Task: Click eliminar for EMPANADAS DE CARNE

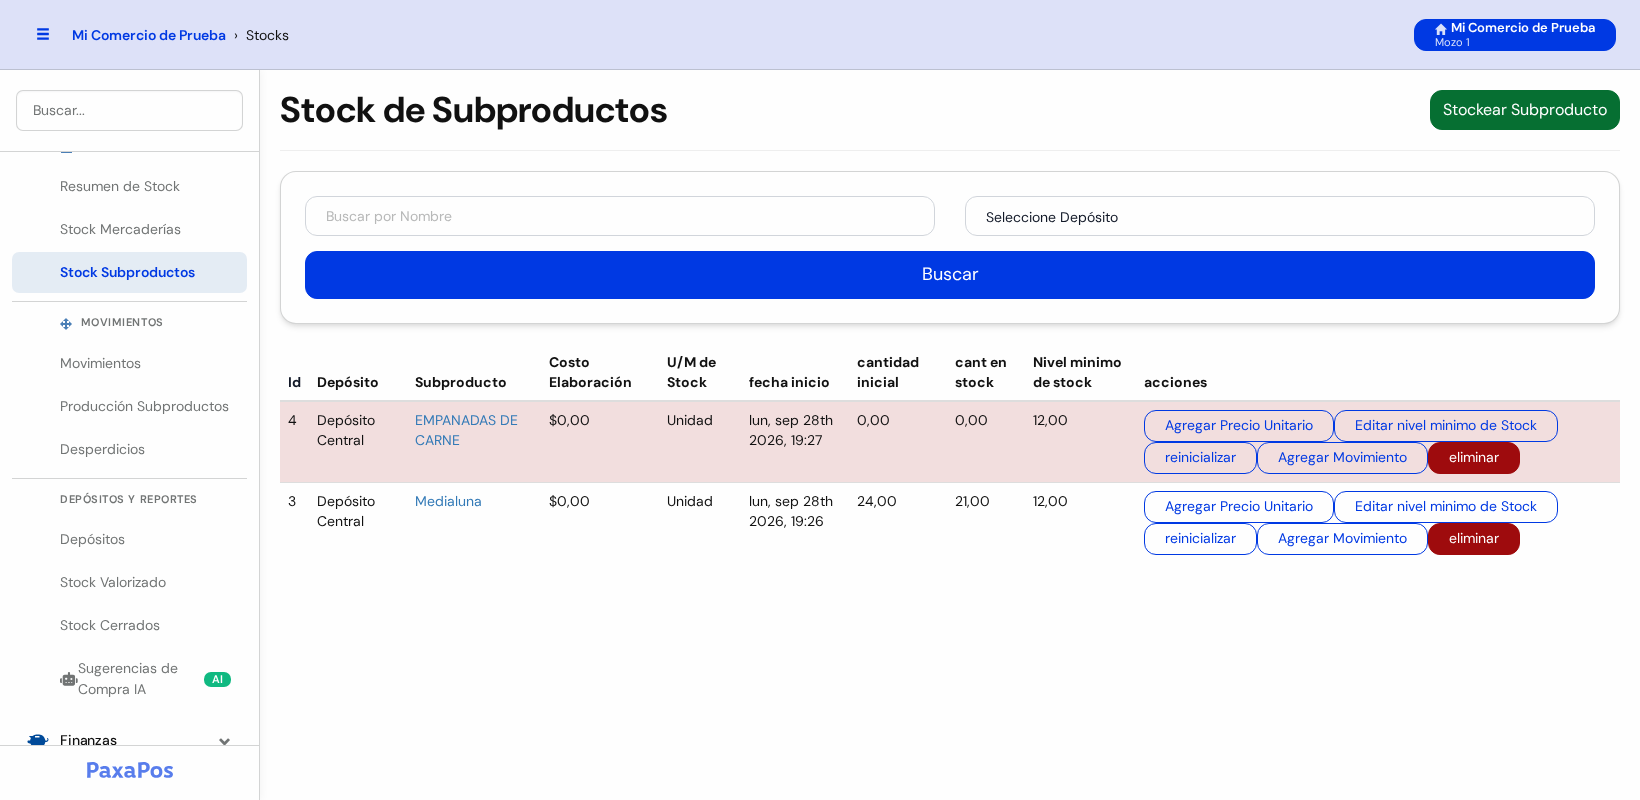Action: coord(1474,458)
